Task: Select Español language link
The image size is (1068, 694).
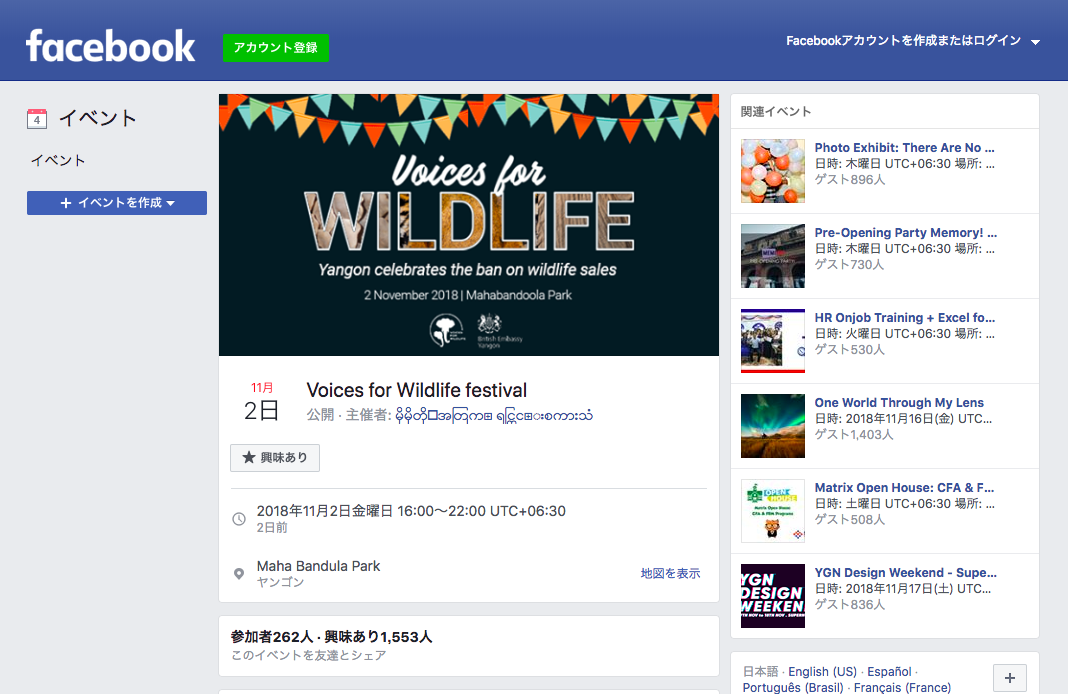Action: pyautogui.click(x=889, y=672)
